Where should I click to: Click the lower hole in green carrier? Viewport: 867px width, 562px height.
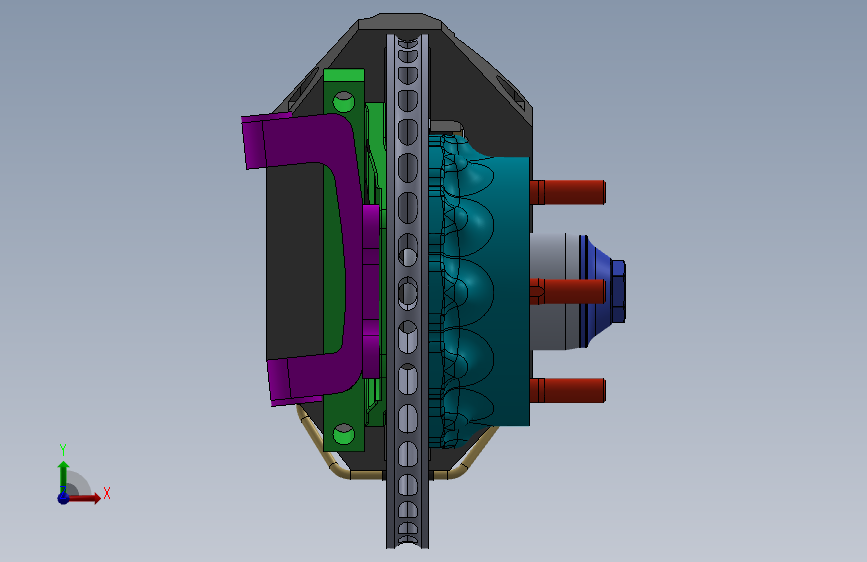coord(344,434)
